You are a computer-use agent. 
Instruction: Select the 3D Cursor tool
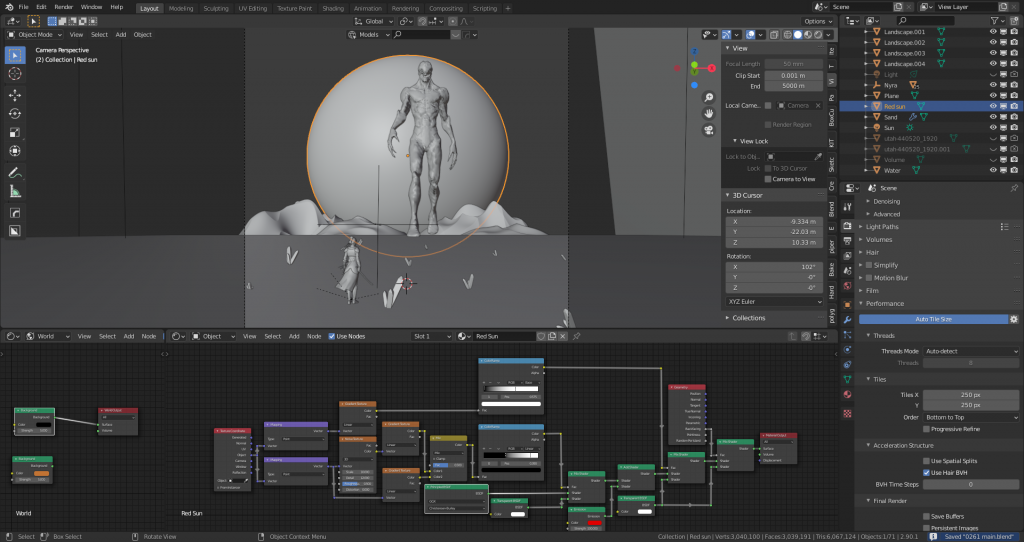14,74
